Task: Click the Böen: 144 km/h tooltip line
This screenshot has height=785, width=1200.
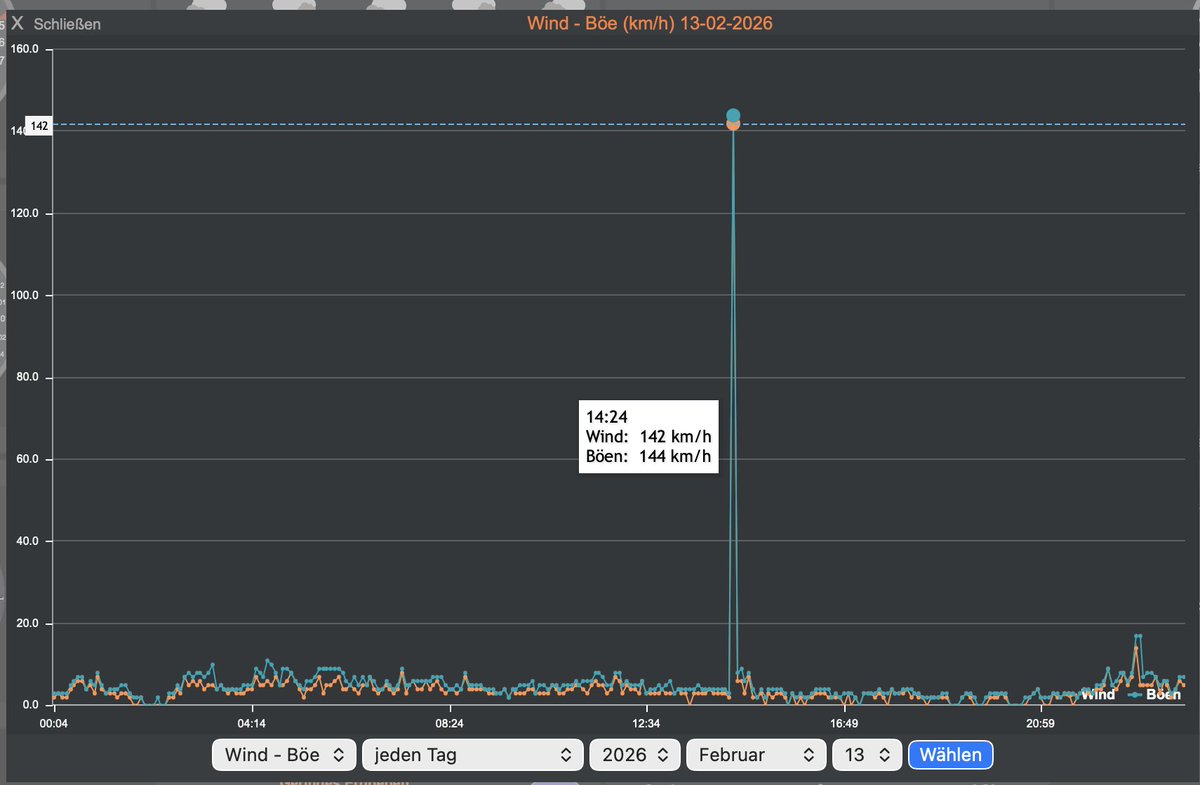Action: (x=649, y=458)
